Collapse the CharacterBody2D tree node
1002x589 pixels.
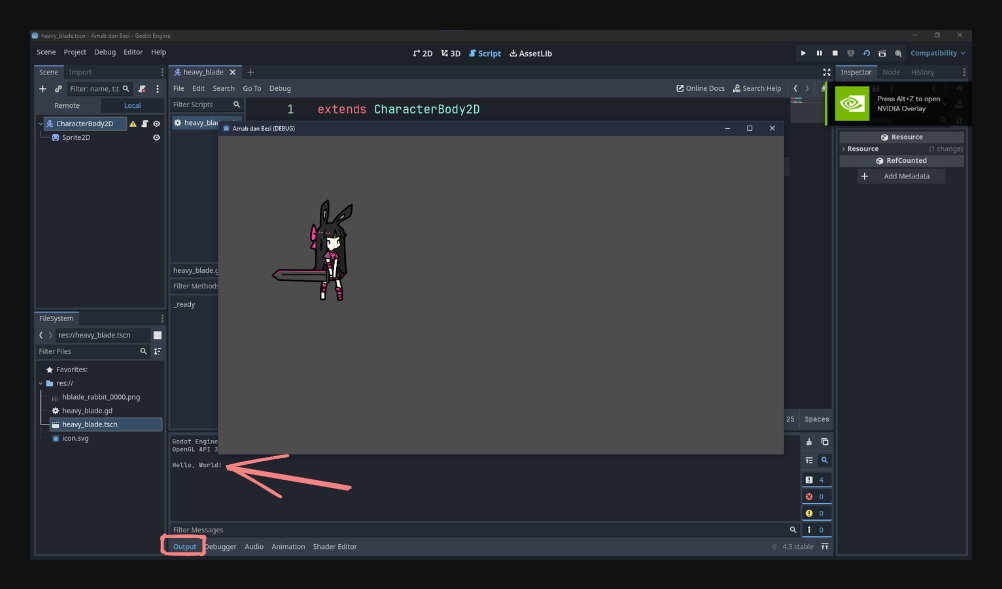[41, 124]
